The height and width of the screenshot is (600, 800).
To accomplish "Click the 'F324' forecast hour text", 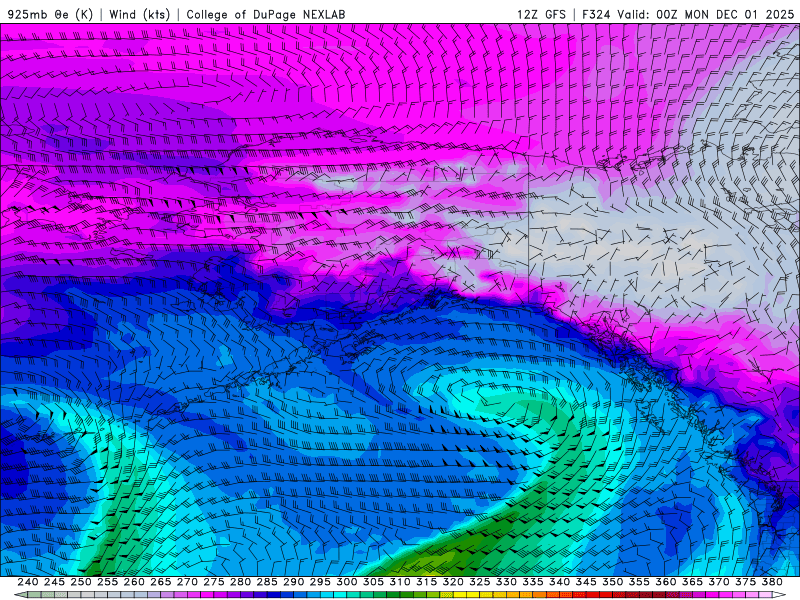I will [x=596, y=14].
